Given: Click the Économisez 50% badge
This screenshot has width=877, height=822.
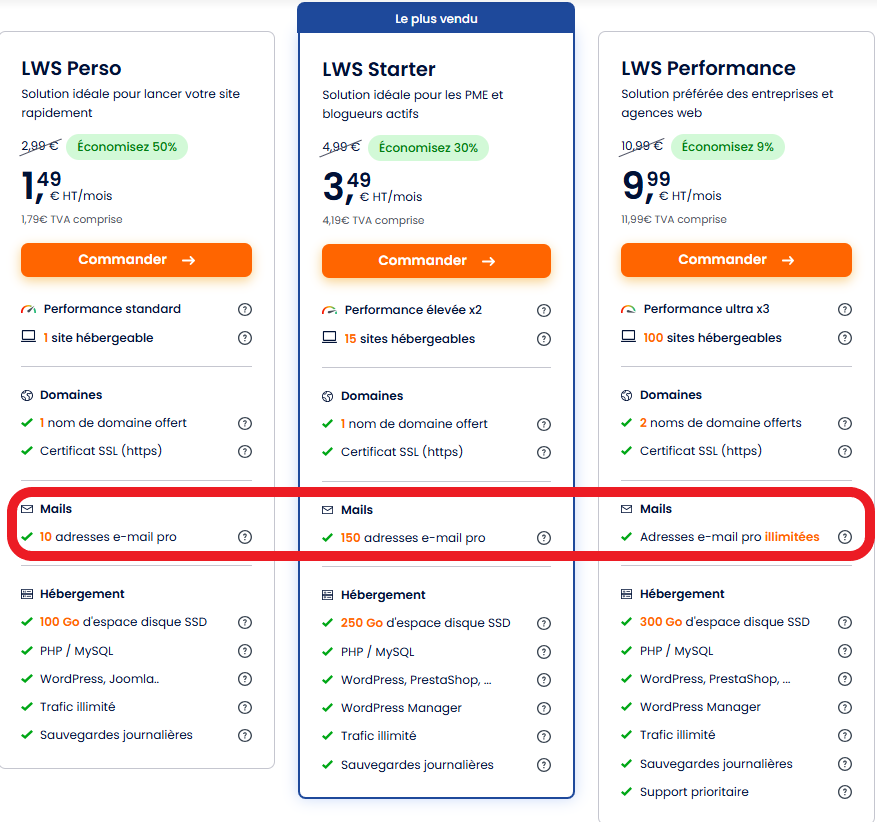Looking at the screenshot, I should coord(127,147).
